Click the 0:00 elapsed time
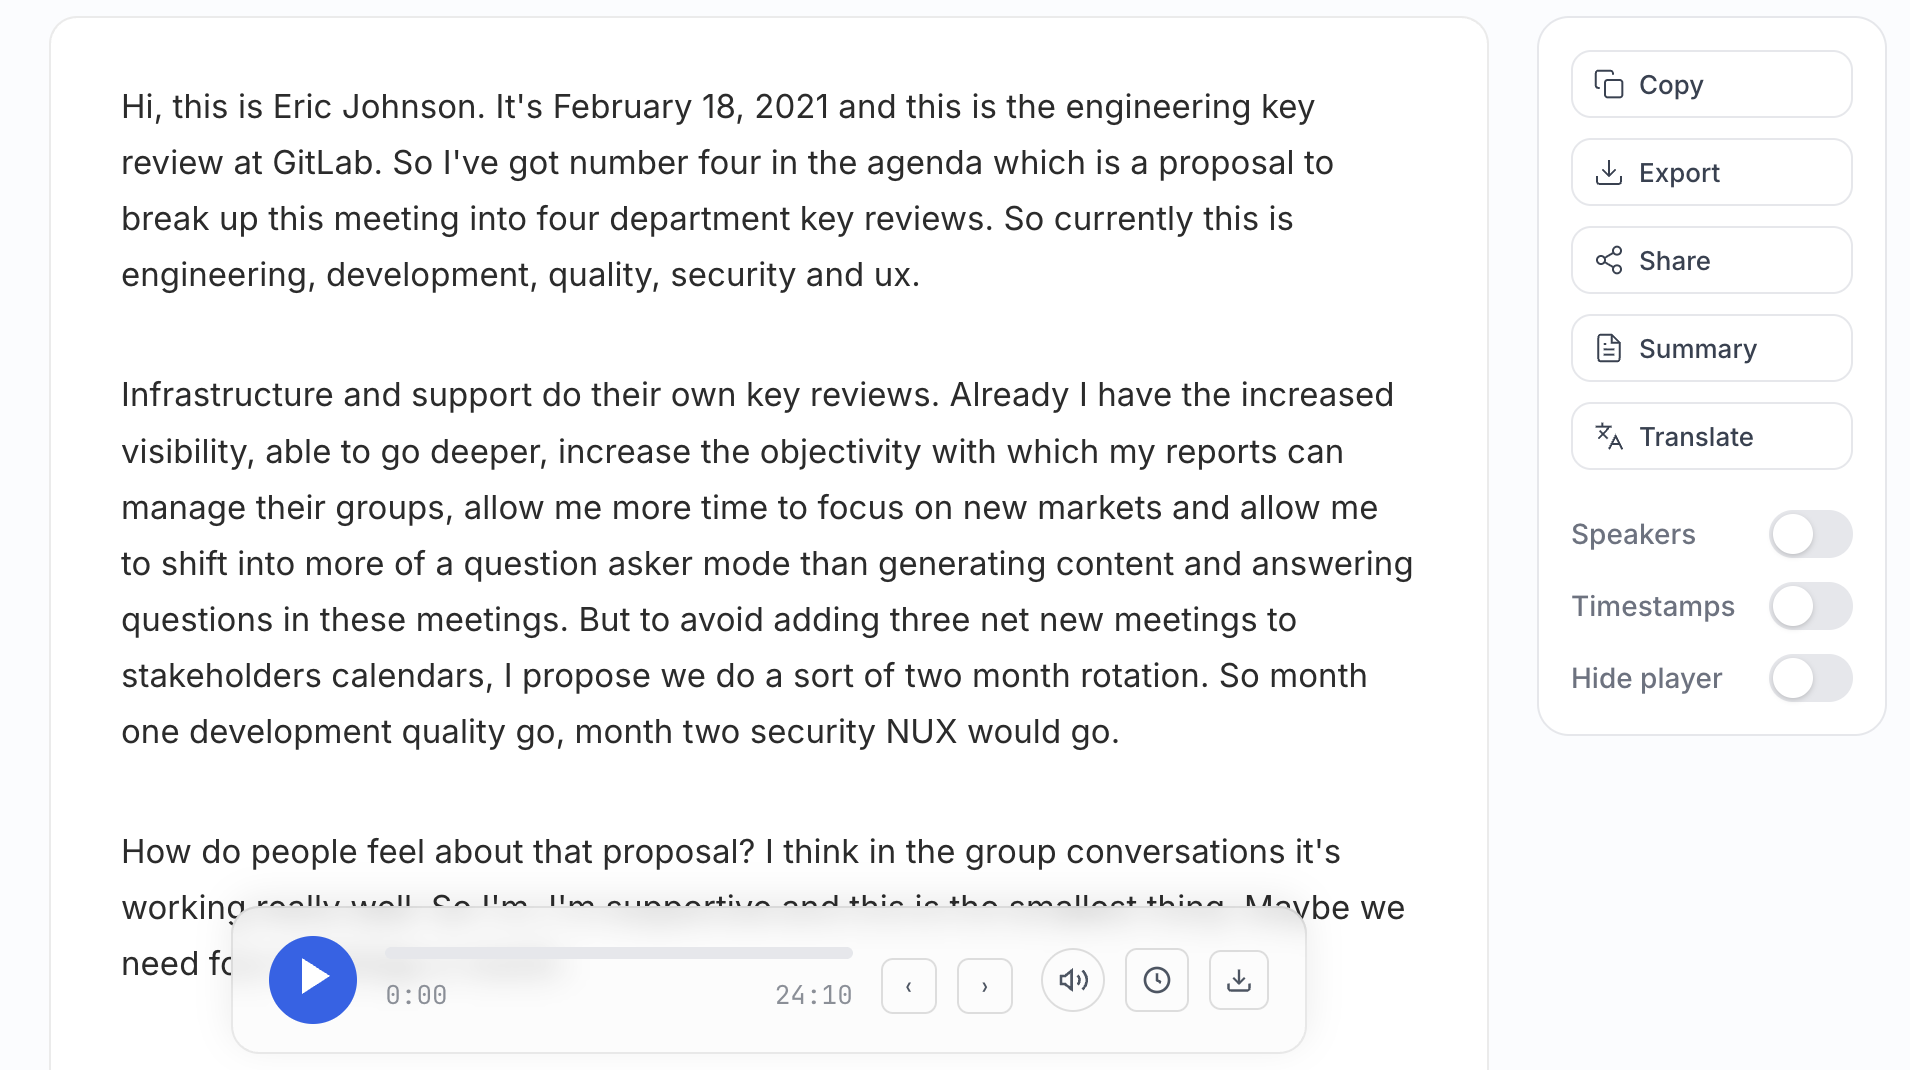The height and width of the screenshot is (1070, 1910). click(x=416, y=994)
